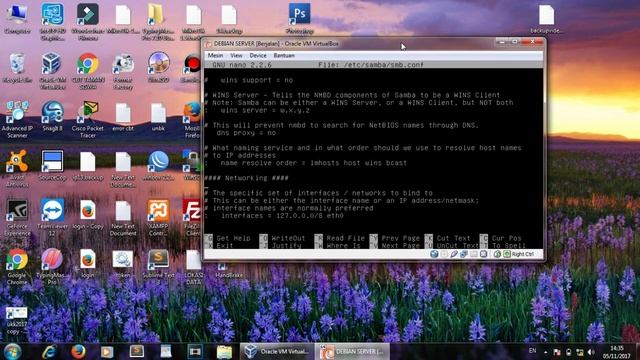Screen dimensions: 640x360
Task: Launch Internet Explorer from the taskbar
Action: point(49,351)
